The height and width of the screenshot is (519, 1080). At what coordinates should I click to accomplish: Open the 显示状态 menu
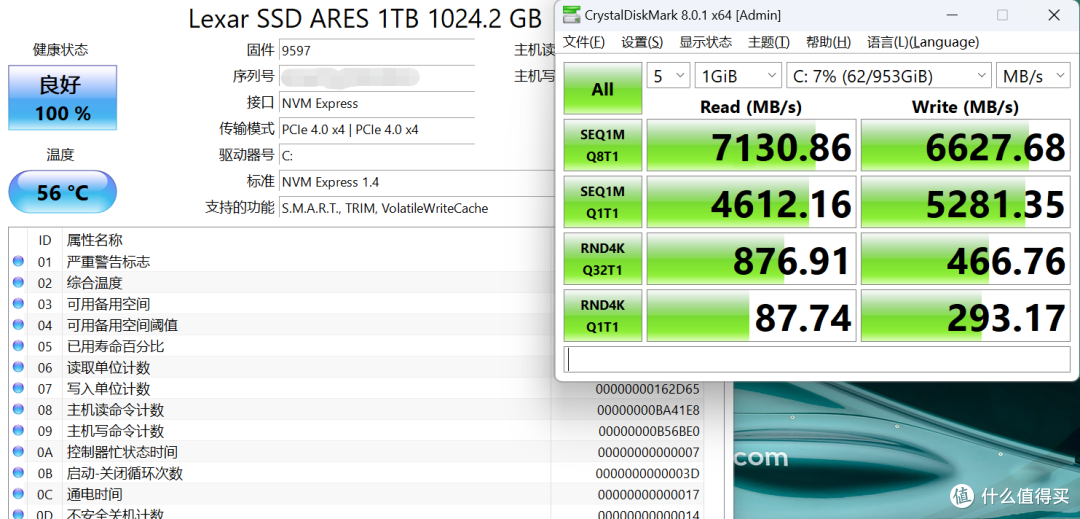(x=705, y=42)
